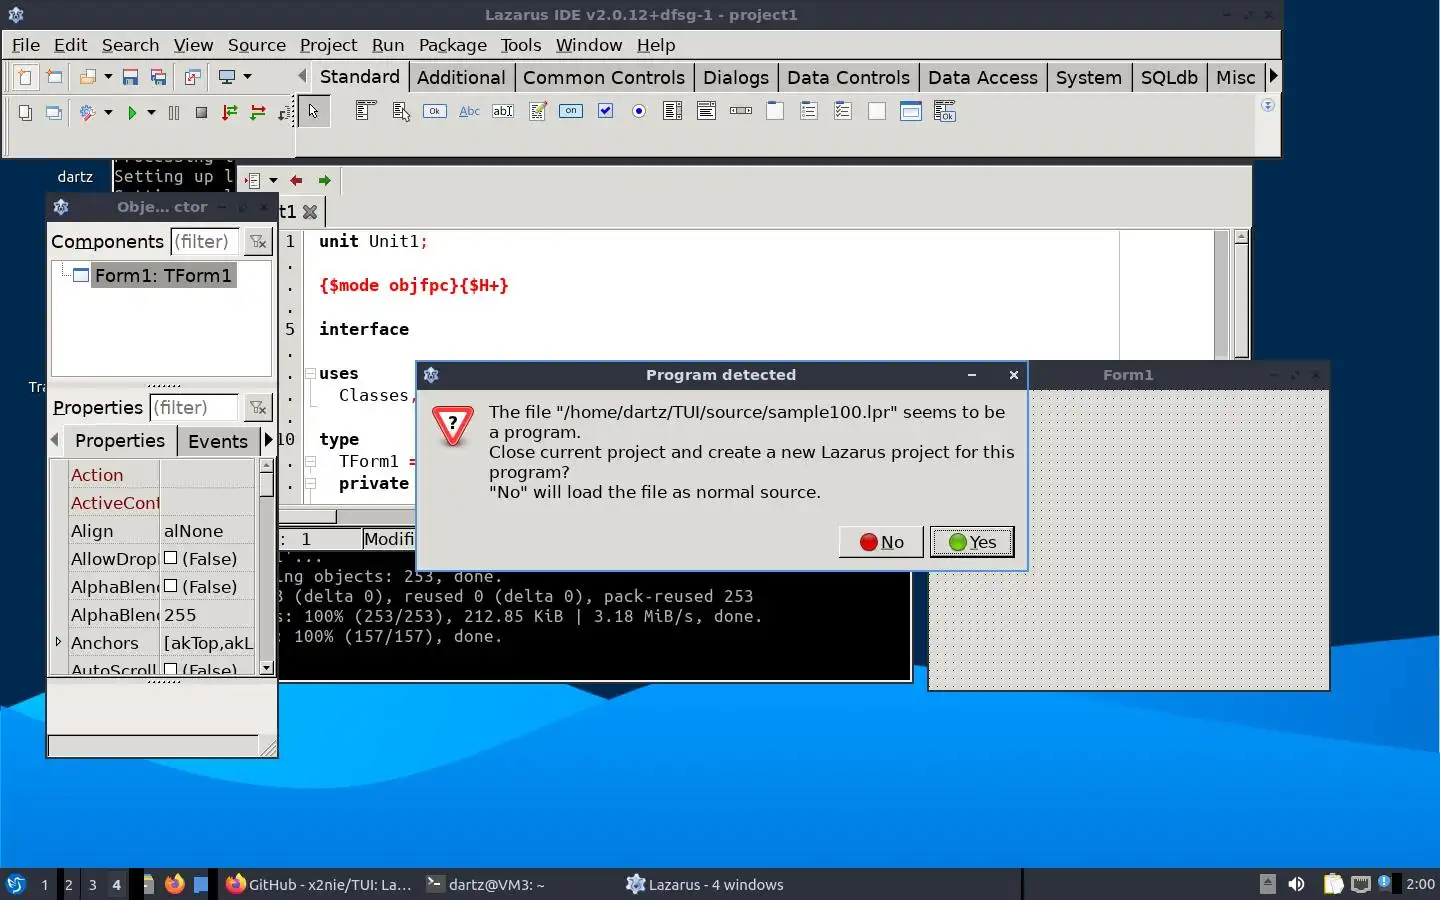Switch to the Common Controls palette tab

604,77
